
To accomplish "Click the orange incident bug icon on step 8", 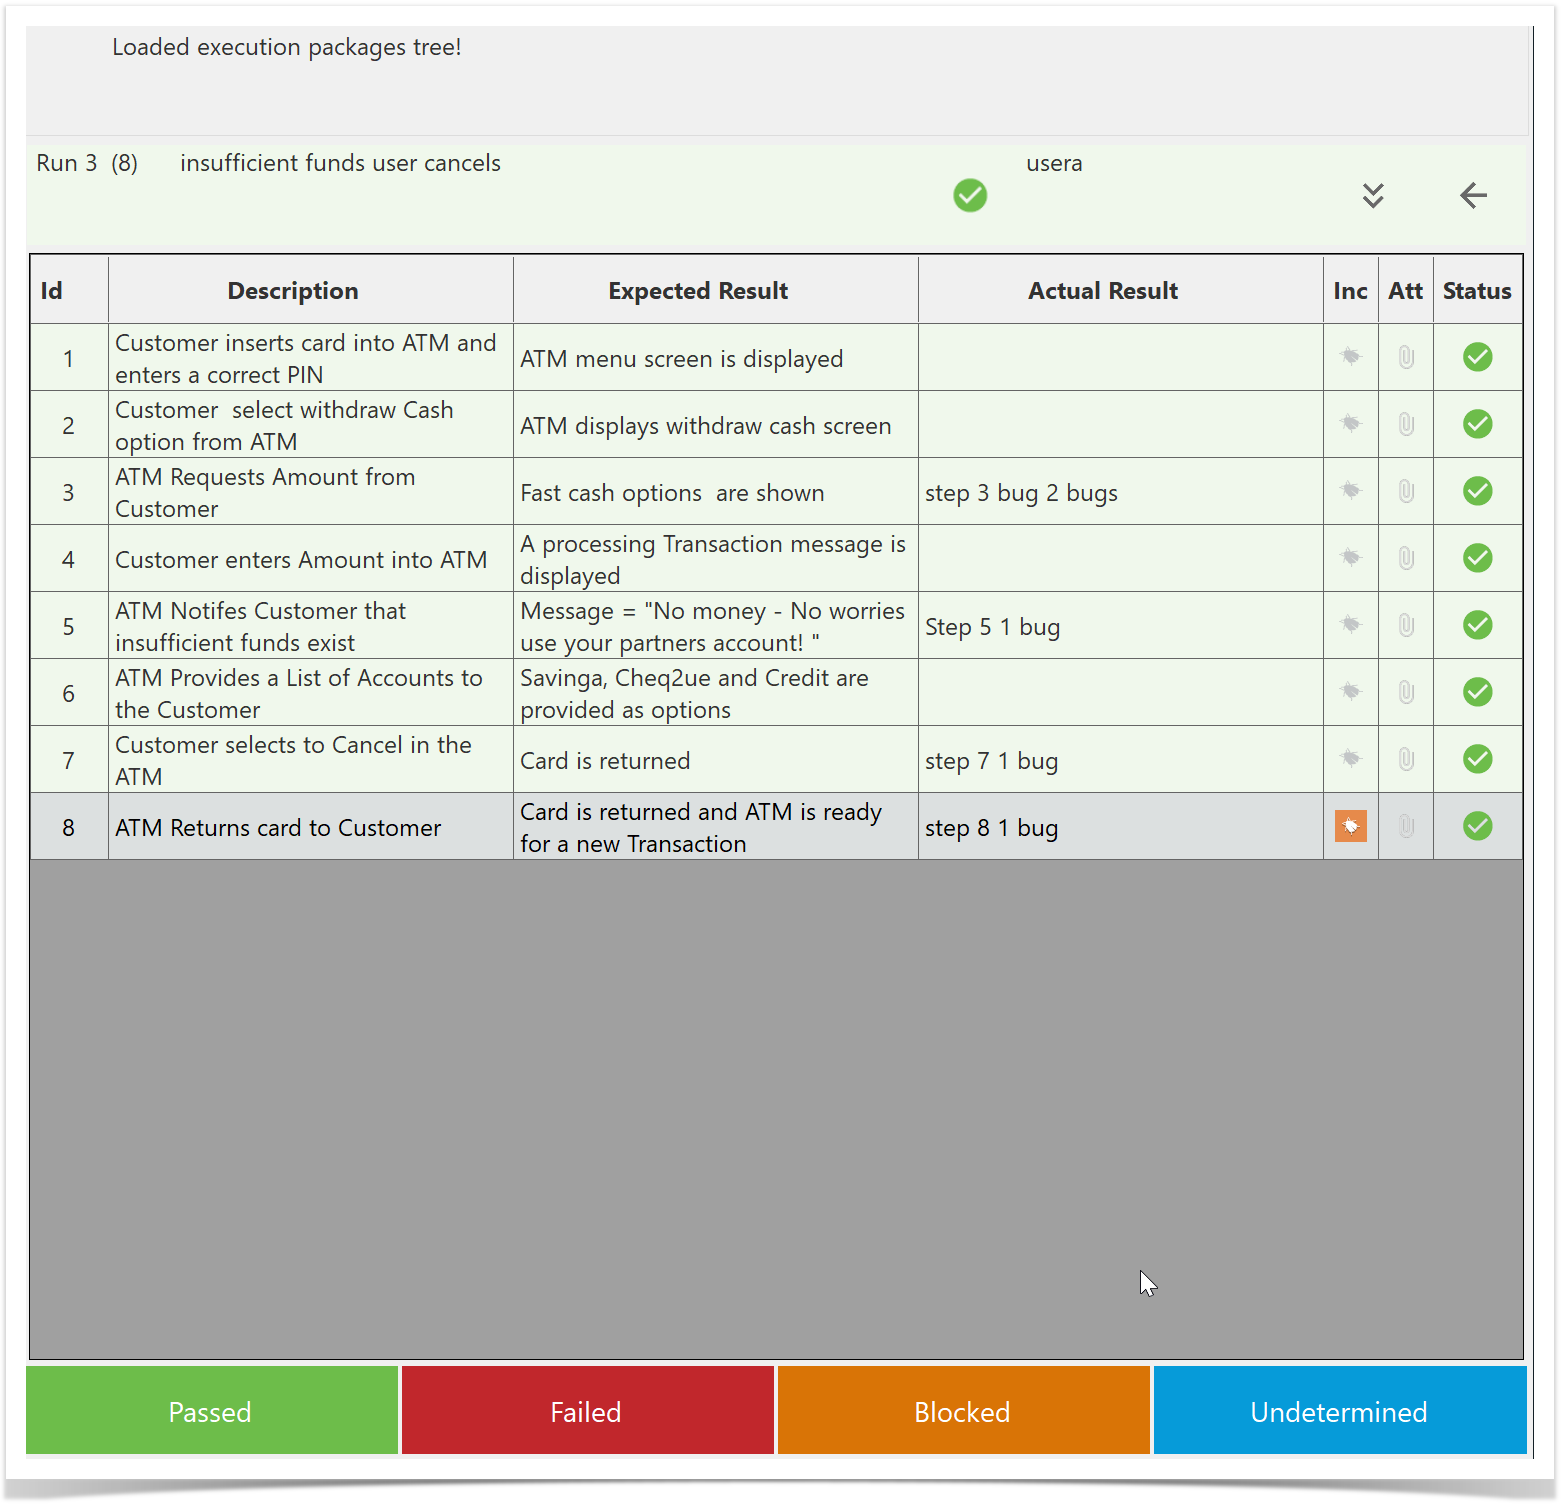I will 1350,826.
